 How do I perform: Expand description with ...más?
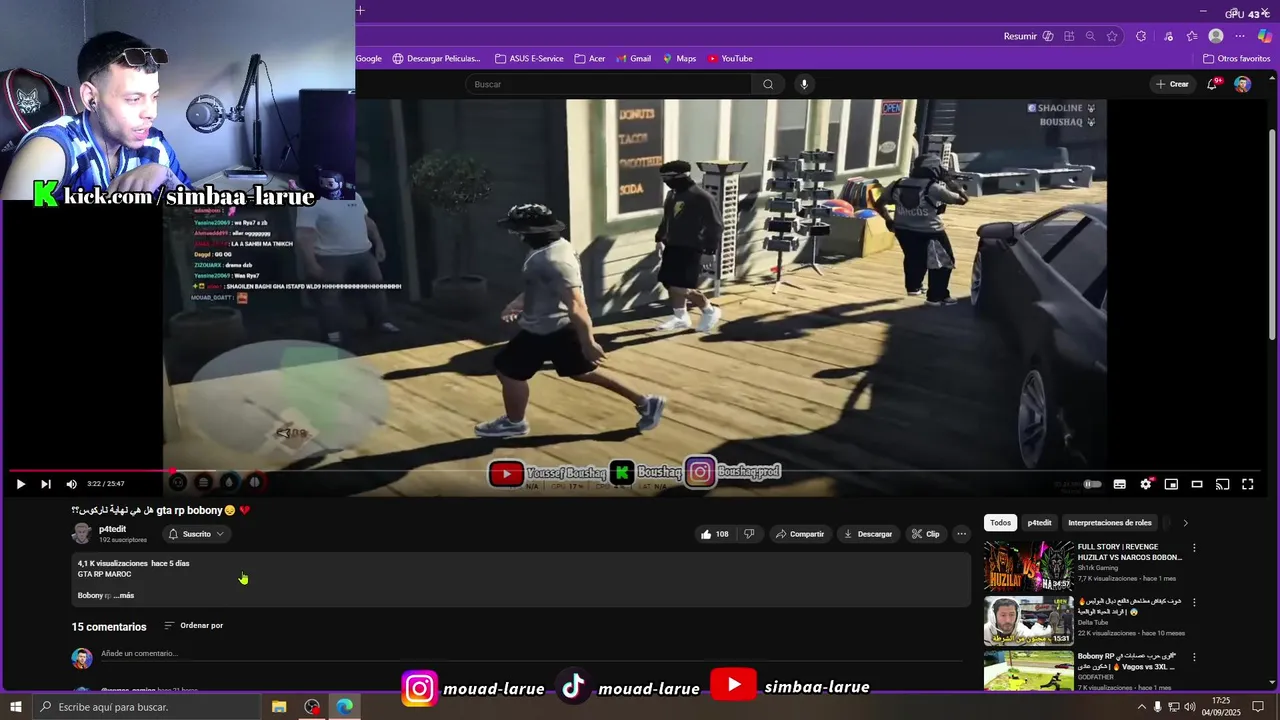[124, 595]
